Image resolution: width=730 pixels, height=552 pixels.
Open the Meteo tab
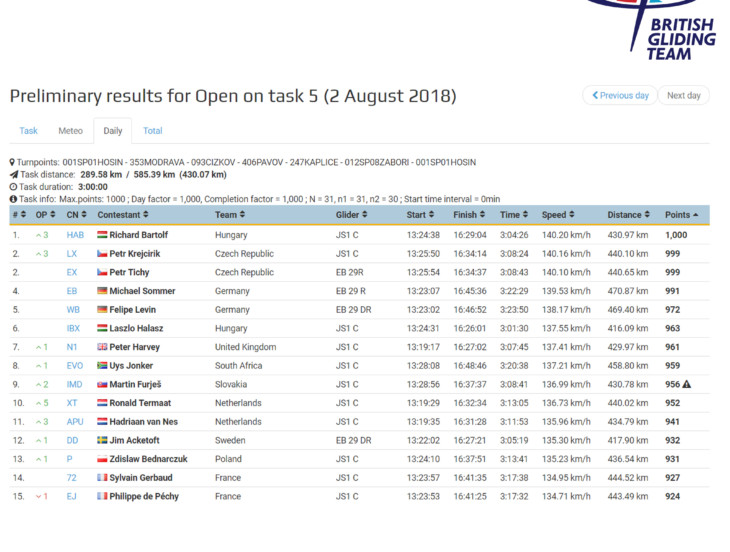(x=70, y=131)
